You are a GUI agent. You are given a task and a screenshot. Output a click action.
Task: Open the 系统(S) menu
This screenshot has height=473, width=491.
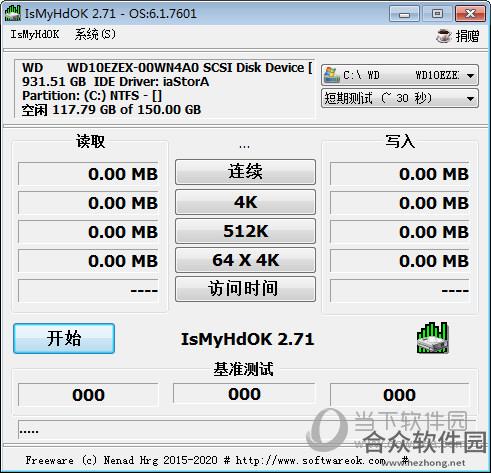[x=95, y=34]
